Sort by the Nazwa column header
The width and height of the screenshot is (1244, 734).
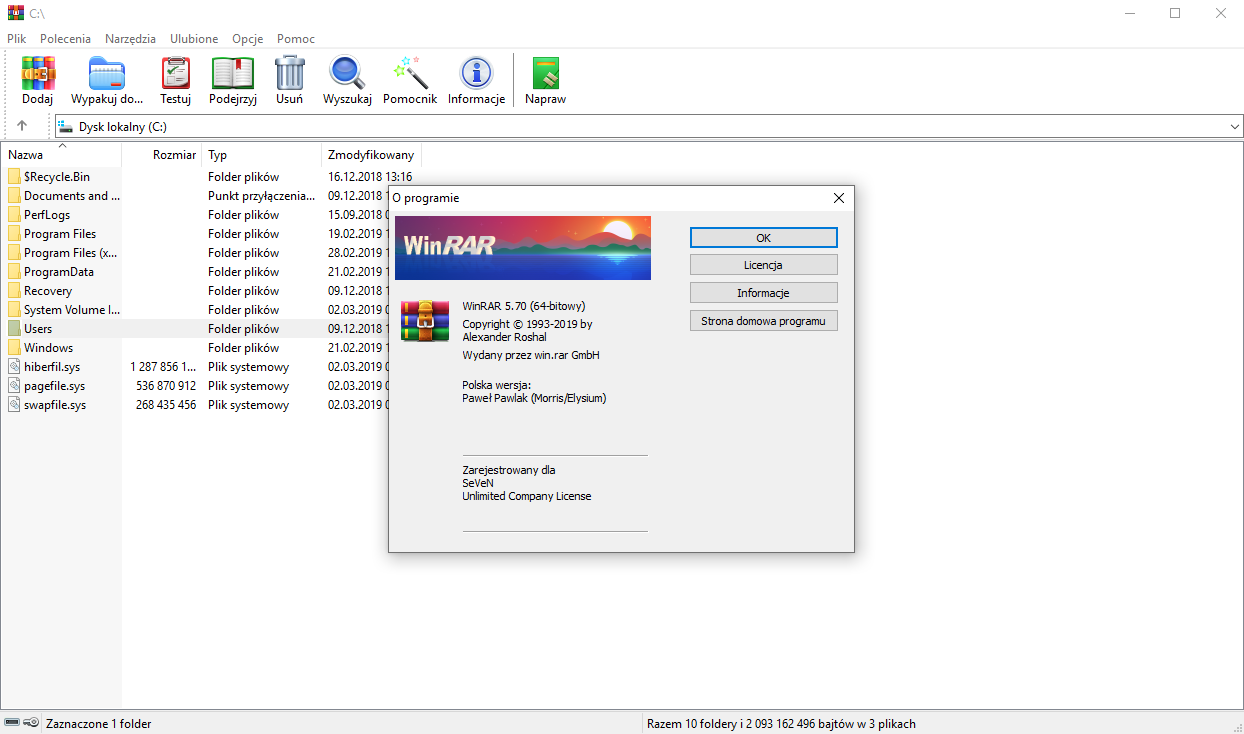[61, 155]
